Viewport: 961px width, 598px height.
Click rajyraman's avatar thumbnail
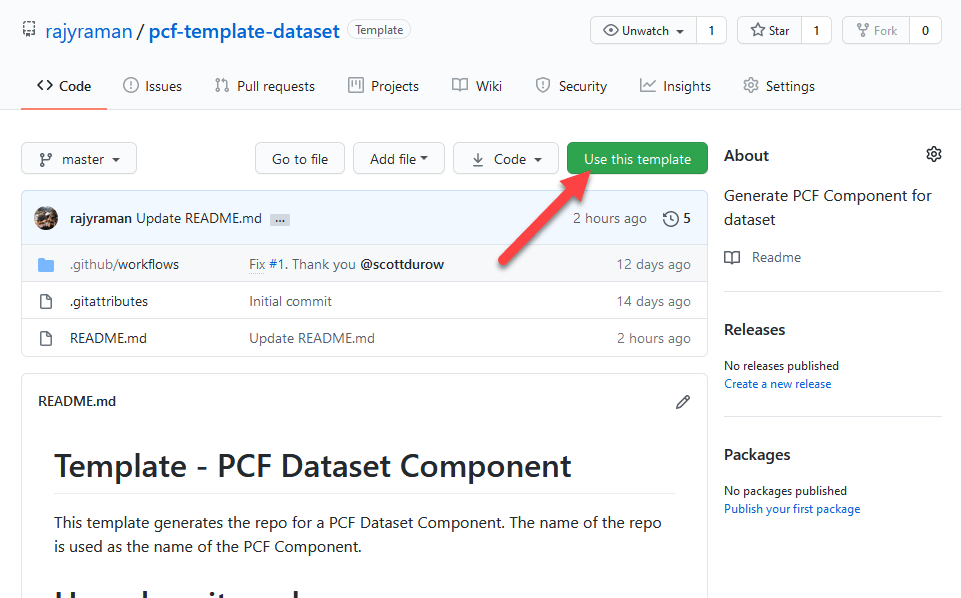pos(46,218)
